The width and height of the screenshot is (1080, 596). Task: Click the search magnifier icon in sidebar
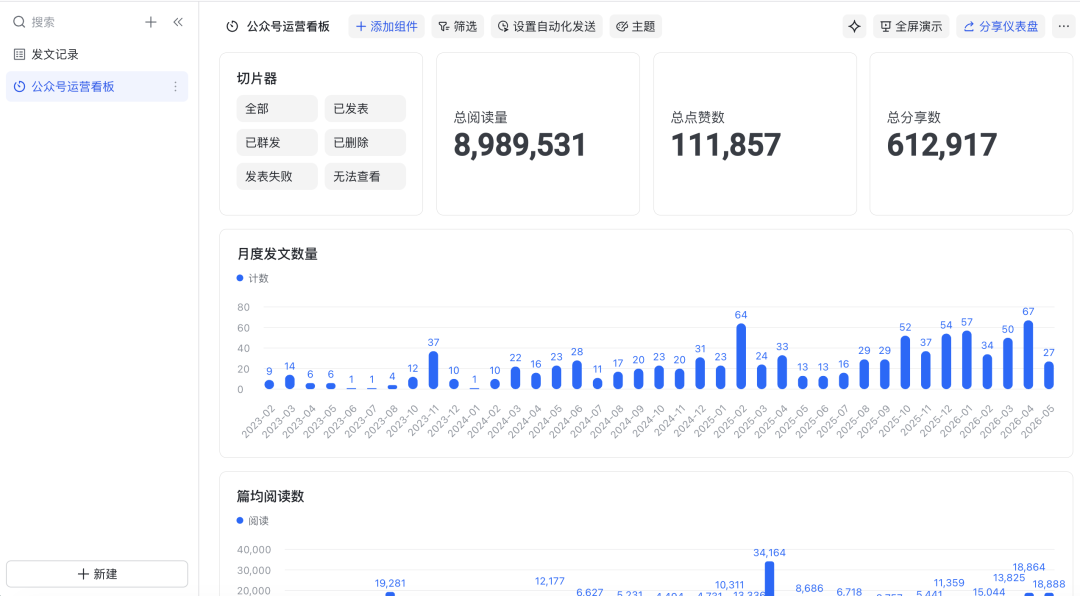click(19, 22)
